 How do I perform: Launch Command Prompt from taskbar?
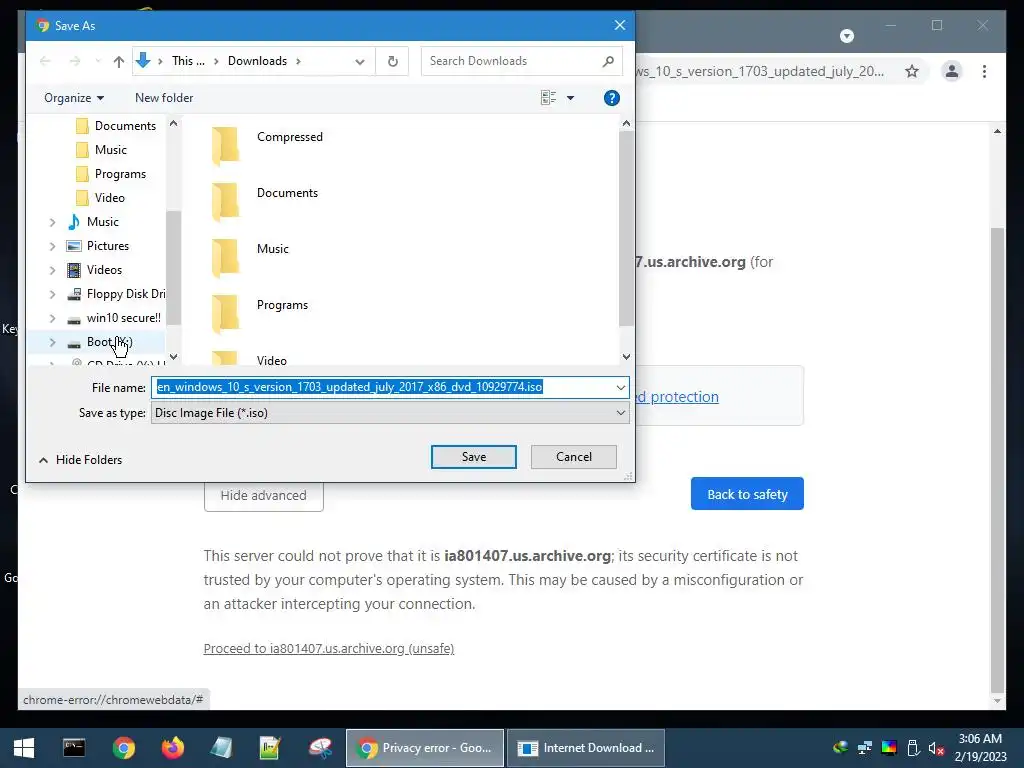point(74,748)
